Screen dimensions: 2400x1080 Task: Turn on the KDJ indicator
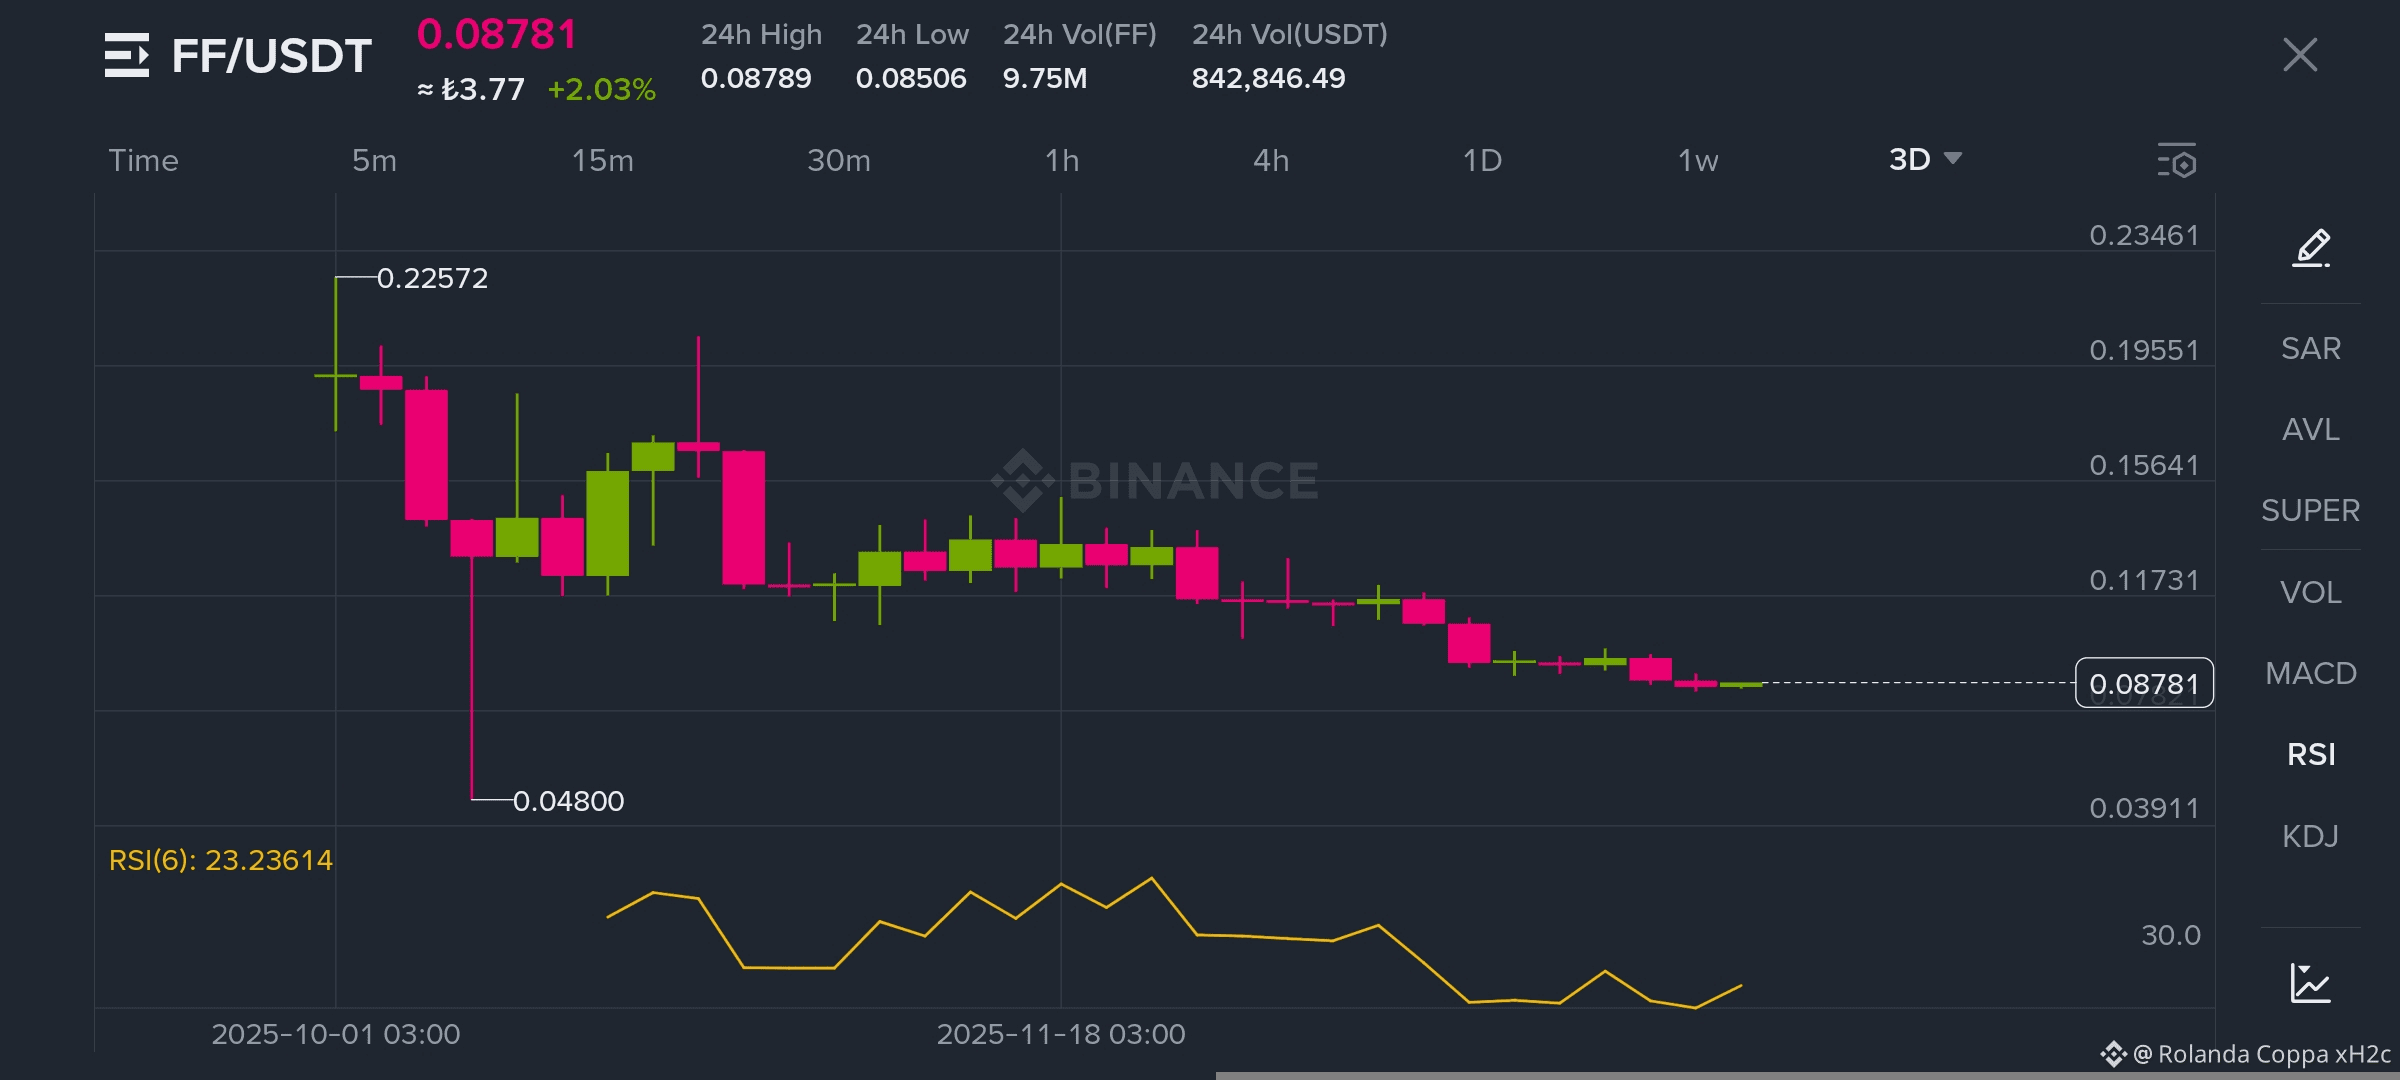pos(2310,836)
